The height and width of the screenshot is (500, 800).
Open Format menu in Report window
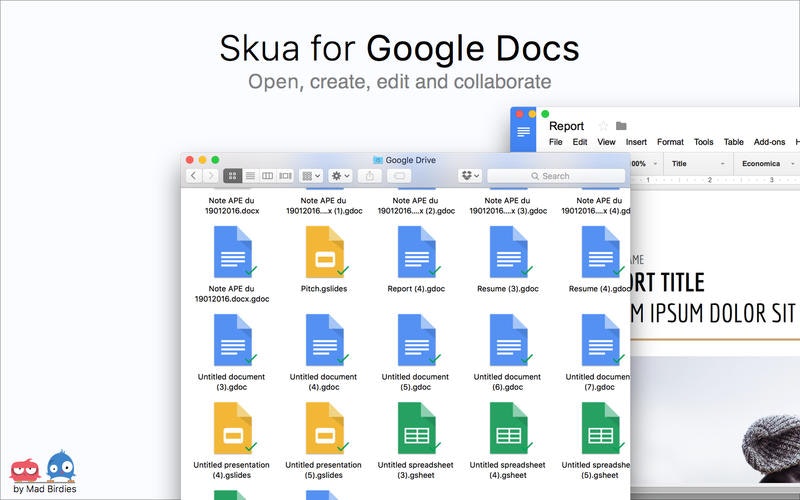[670, 142]
